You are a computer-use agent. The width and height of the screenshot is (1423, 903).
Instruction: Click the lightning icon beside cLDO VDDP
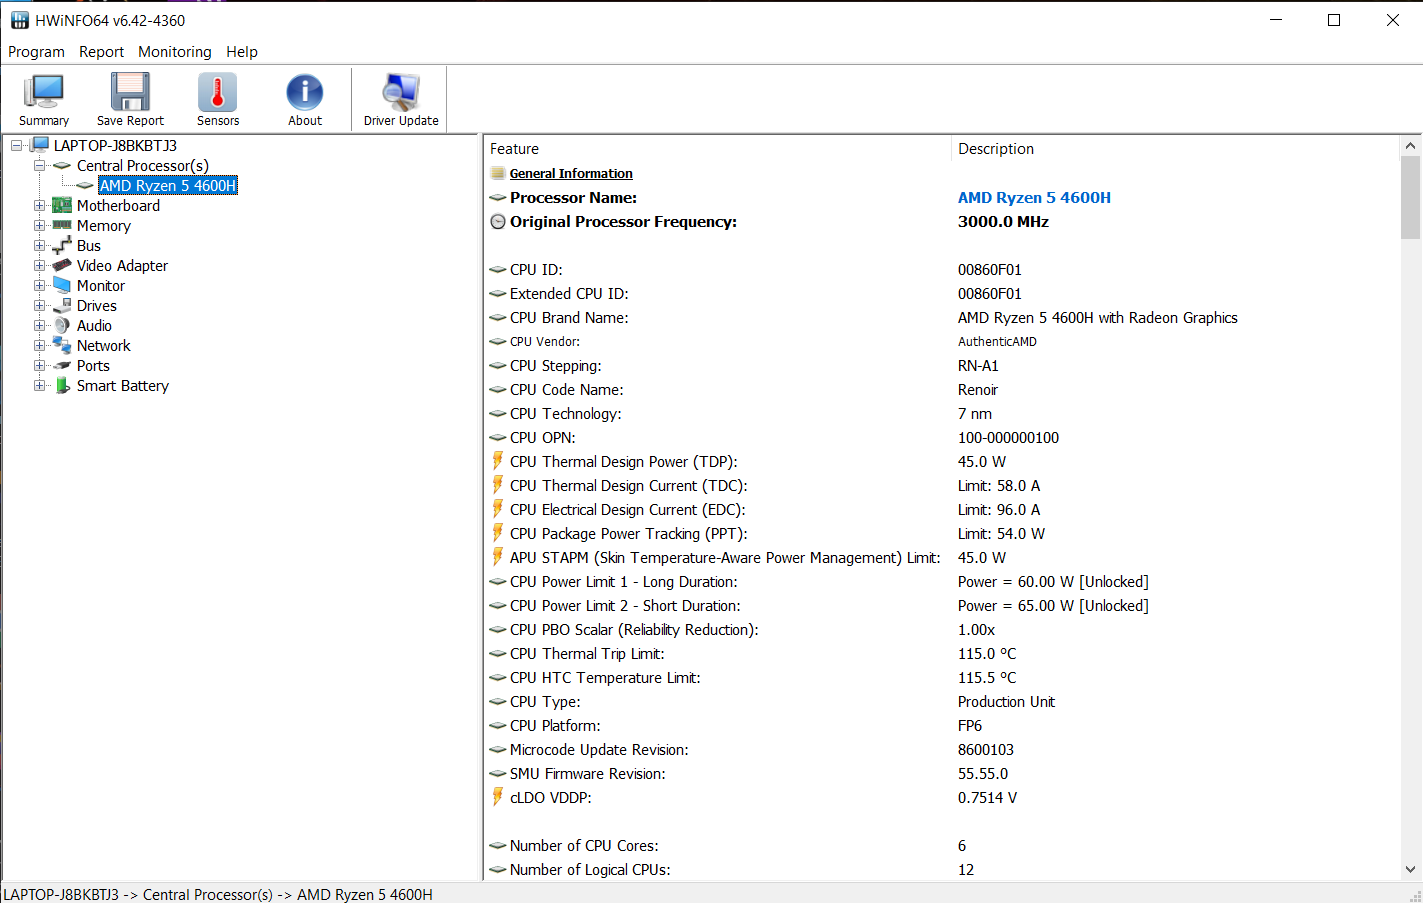tap(497, 797)
